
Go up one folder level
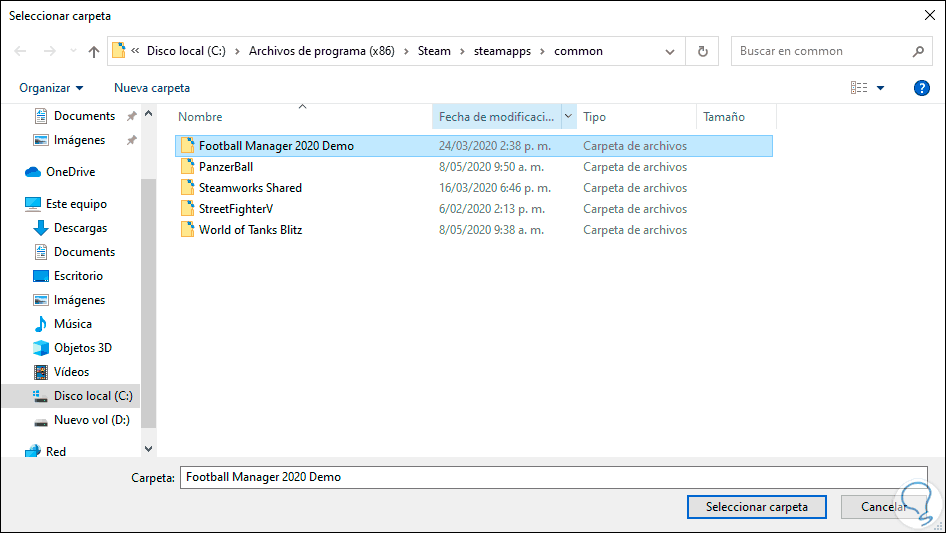(x=94, y=51)
